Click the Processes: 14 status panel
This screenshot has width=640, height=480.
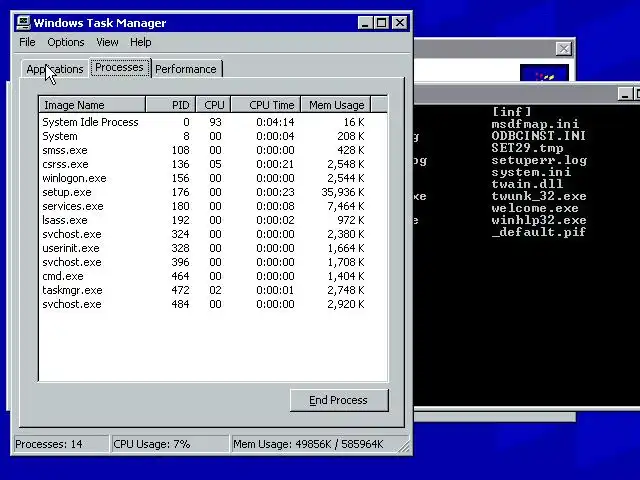61,444
